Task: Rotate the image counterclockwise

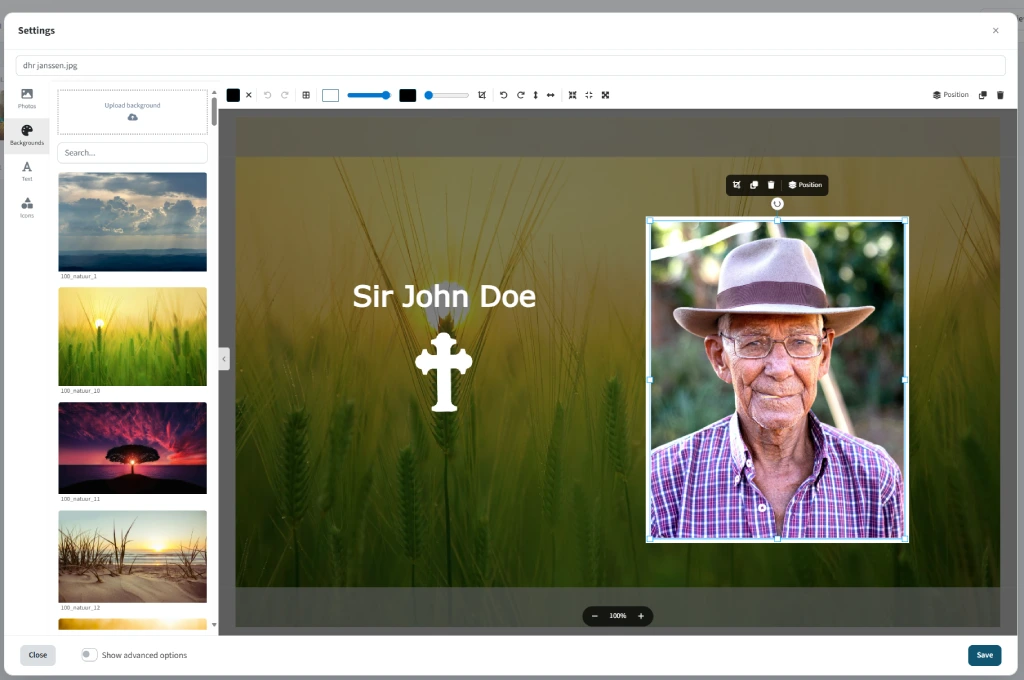Action: click(504, 95)
